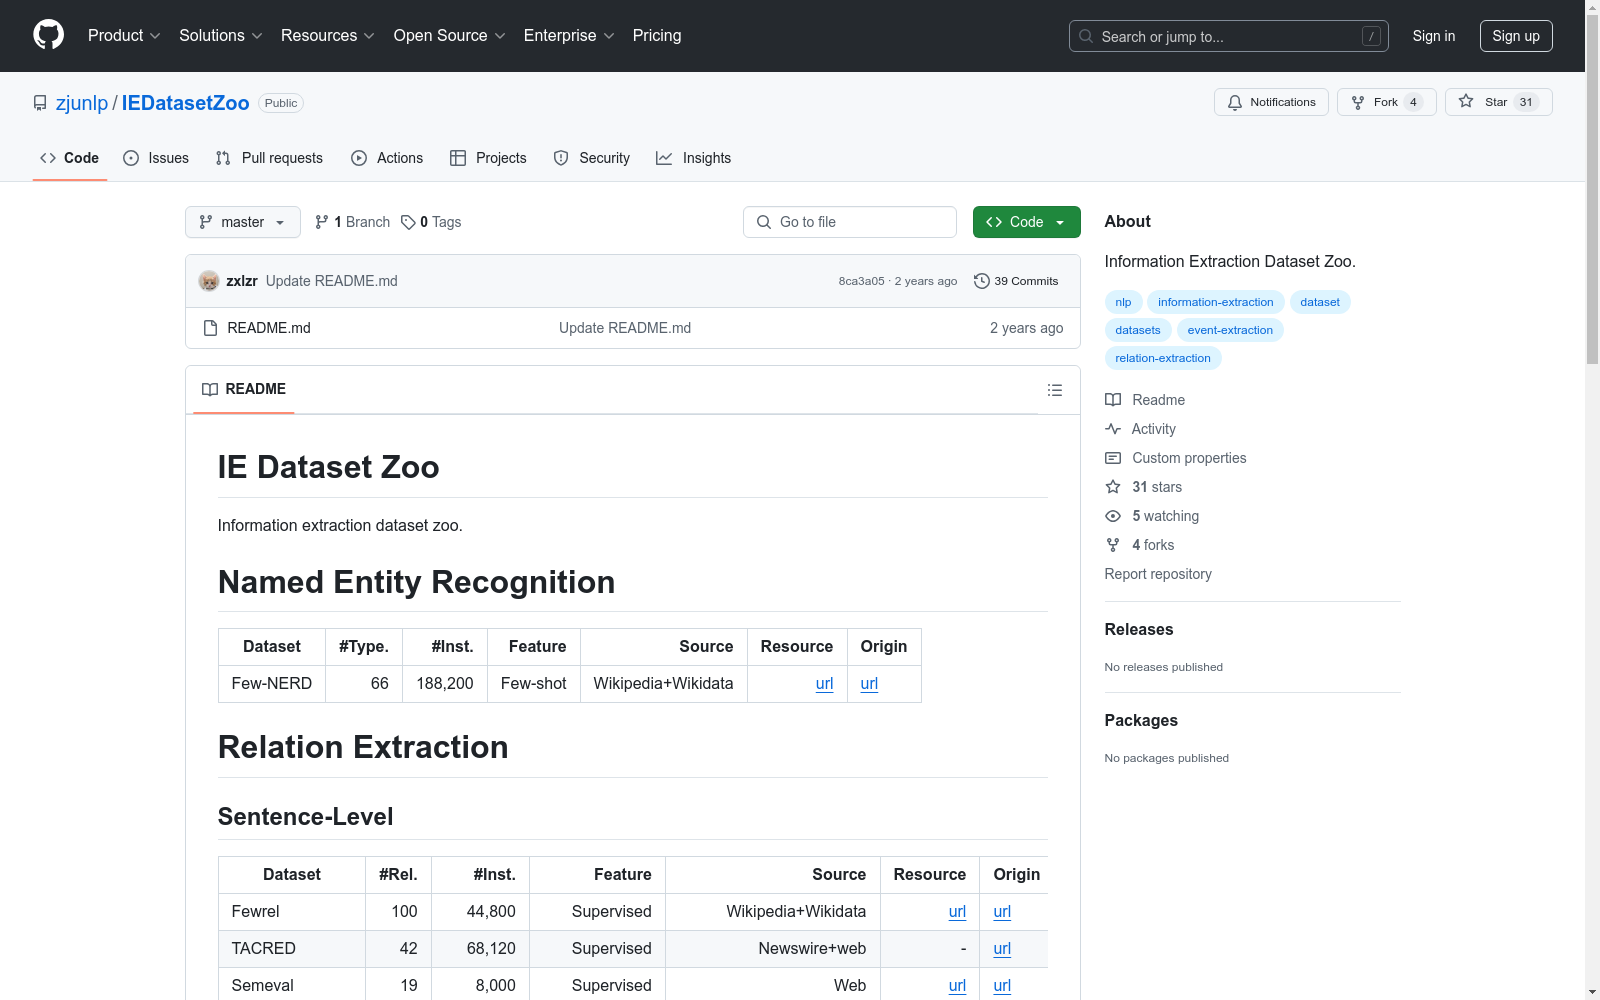The image size is (1600, 1000).
Task: Select the relation-extraction topic tag
Action: click(1163, 358)
